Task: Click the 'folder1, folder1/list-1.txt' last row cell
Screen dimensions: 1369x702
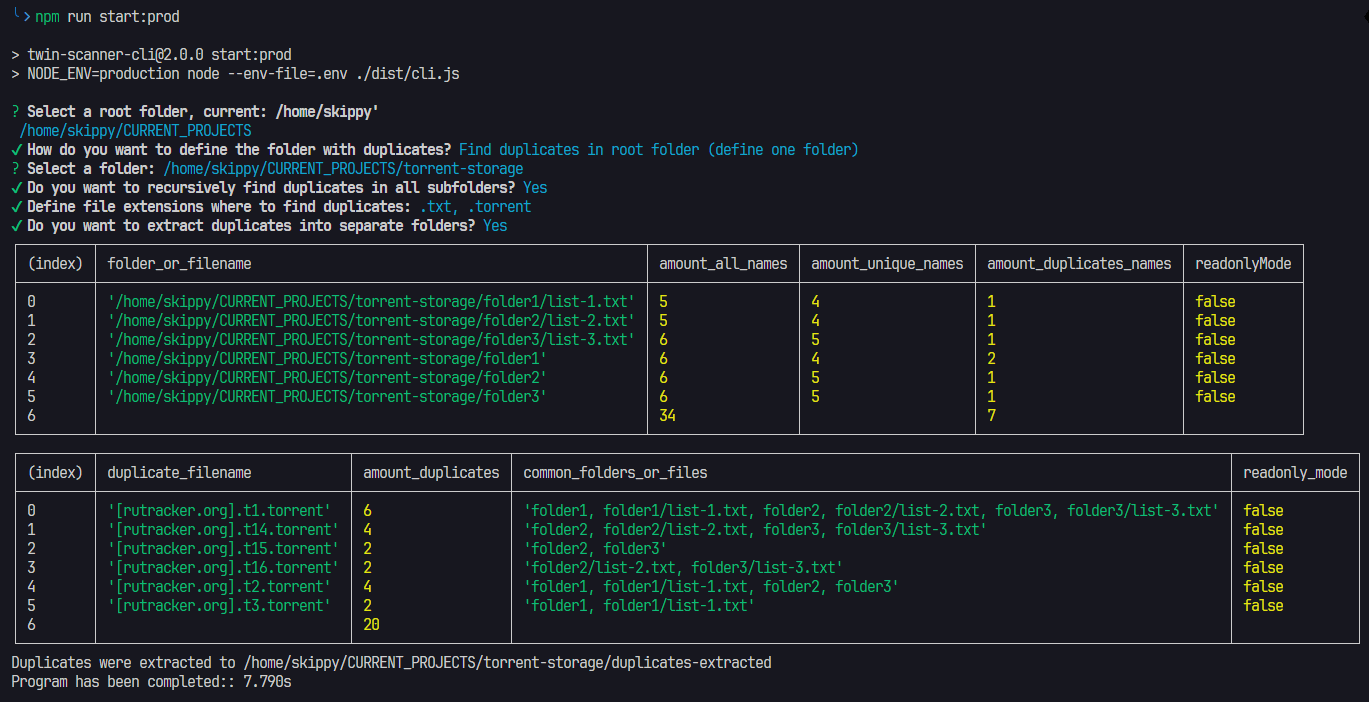Action: point(639,606)
